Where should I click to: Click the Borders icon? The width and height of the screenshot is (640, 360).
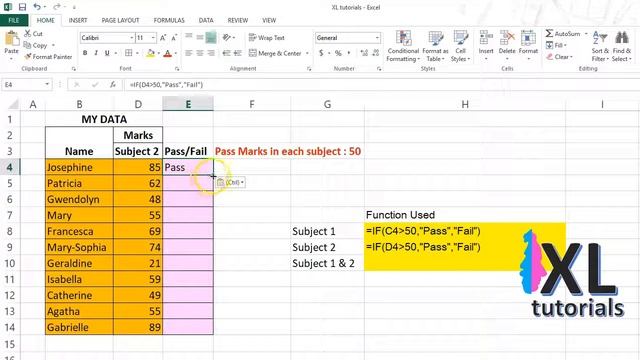tap(129, 53)
